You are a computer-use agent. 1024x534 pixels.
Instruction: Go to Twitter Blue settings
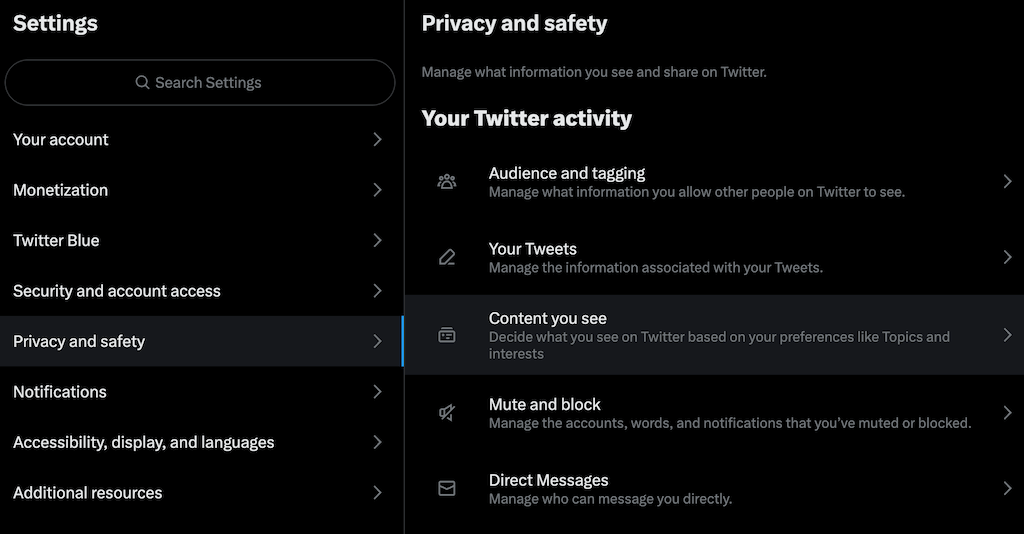pos(56,240)
